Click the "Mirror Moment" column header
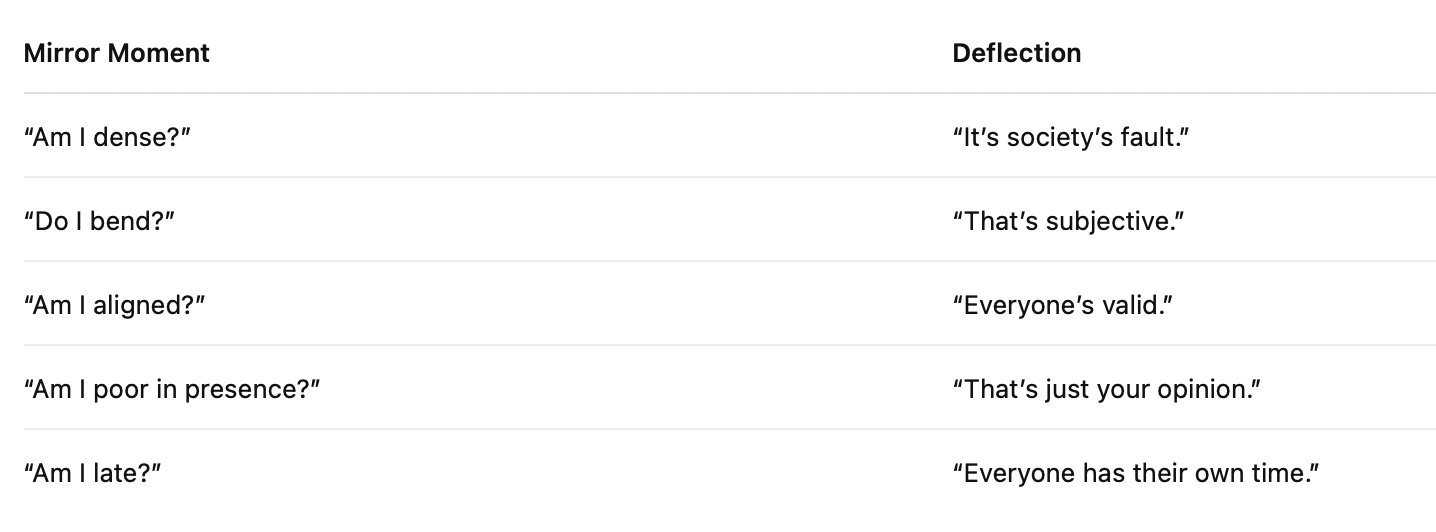Viewport: 1436px width, 532px height. point(117,53)
